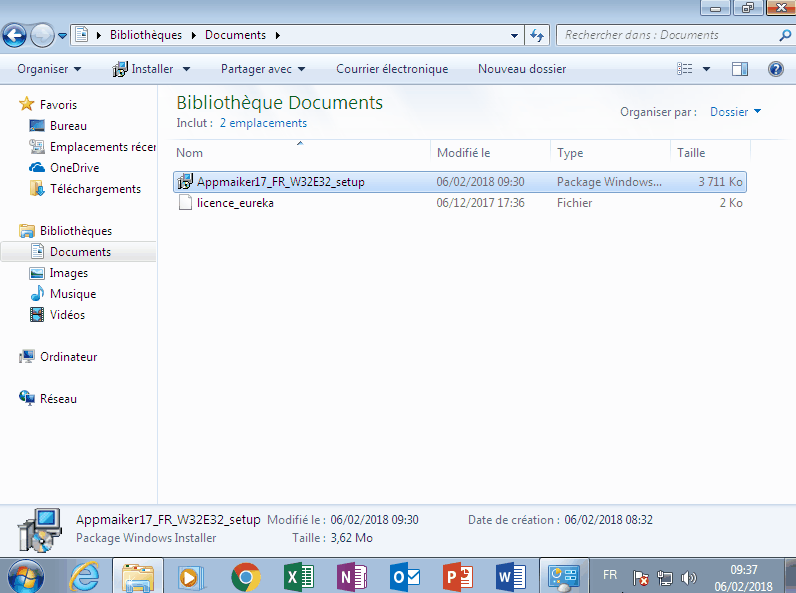
Task: Click in the Rechercher dans Documents field
Action: point(665,35)
